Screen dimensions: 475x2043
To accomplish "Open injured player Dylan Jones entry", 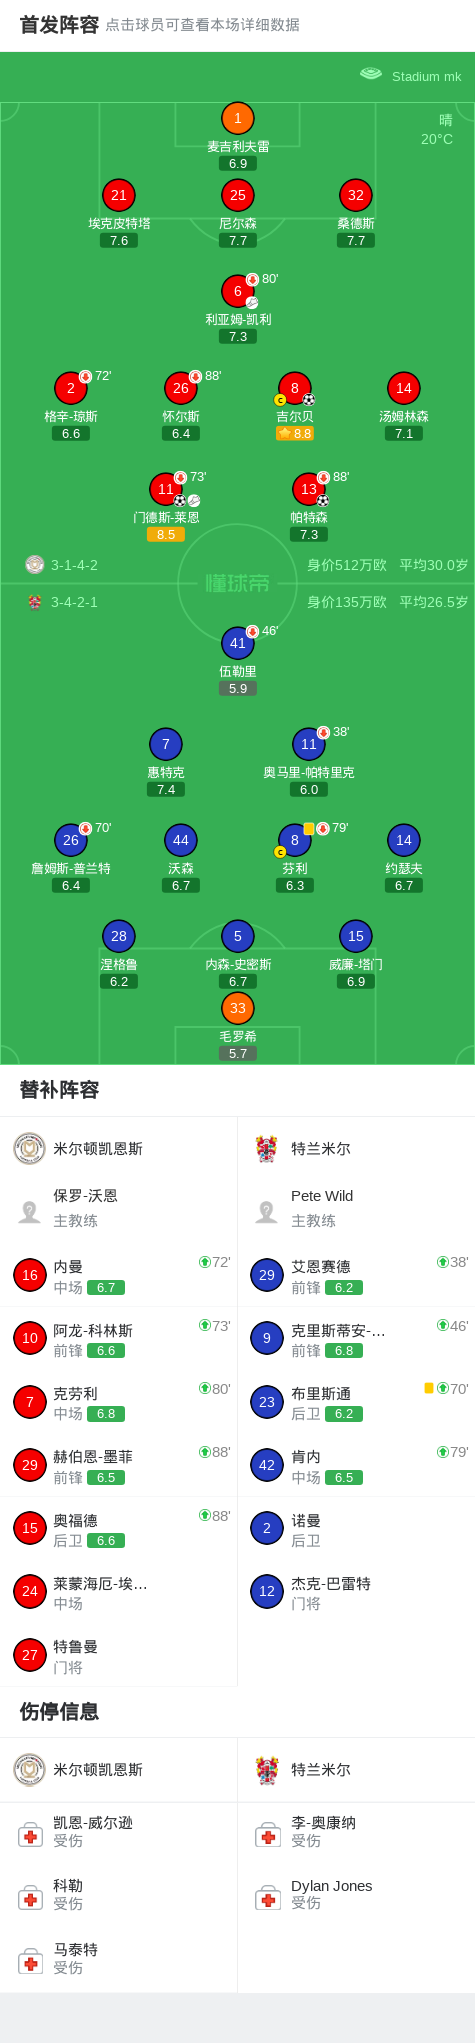I will pos(356,1894).
